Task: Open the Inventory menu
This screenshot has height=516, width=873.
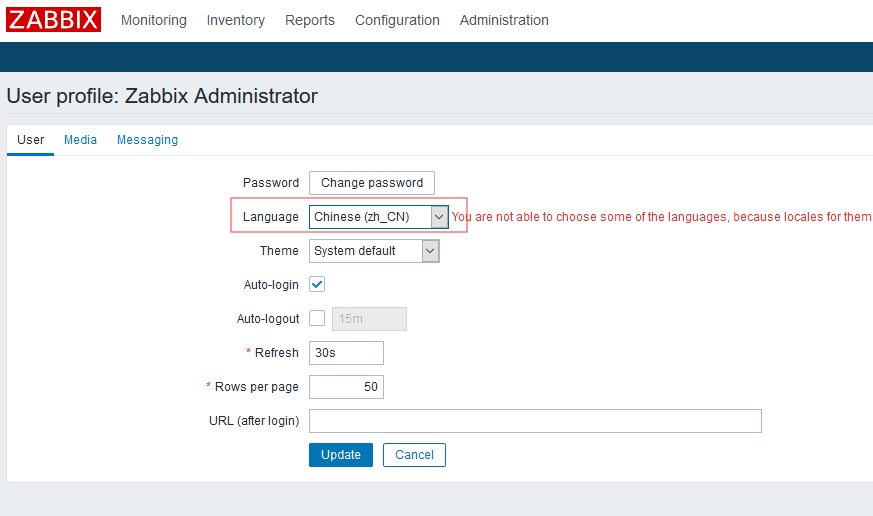Action: tap(236, 20)
